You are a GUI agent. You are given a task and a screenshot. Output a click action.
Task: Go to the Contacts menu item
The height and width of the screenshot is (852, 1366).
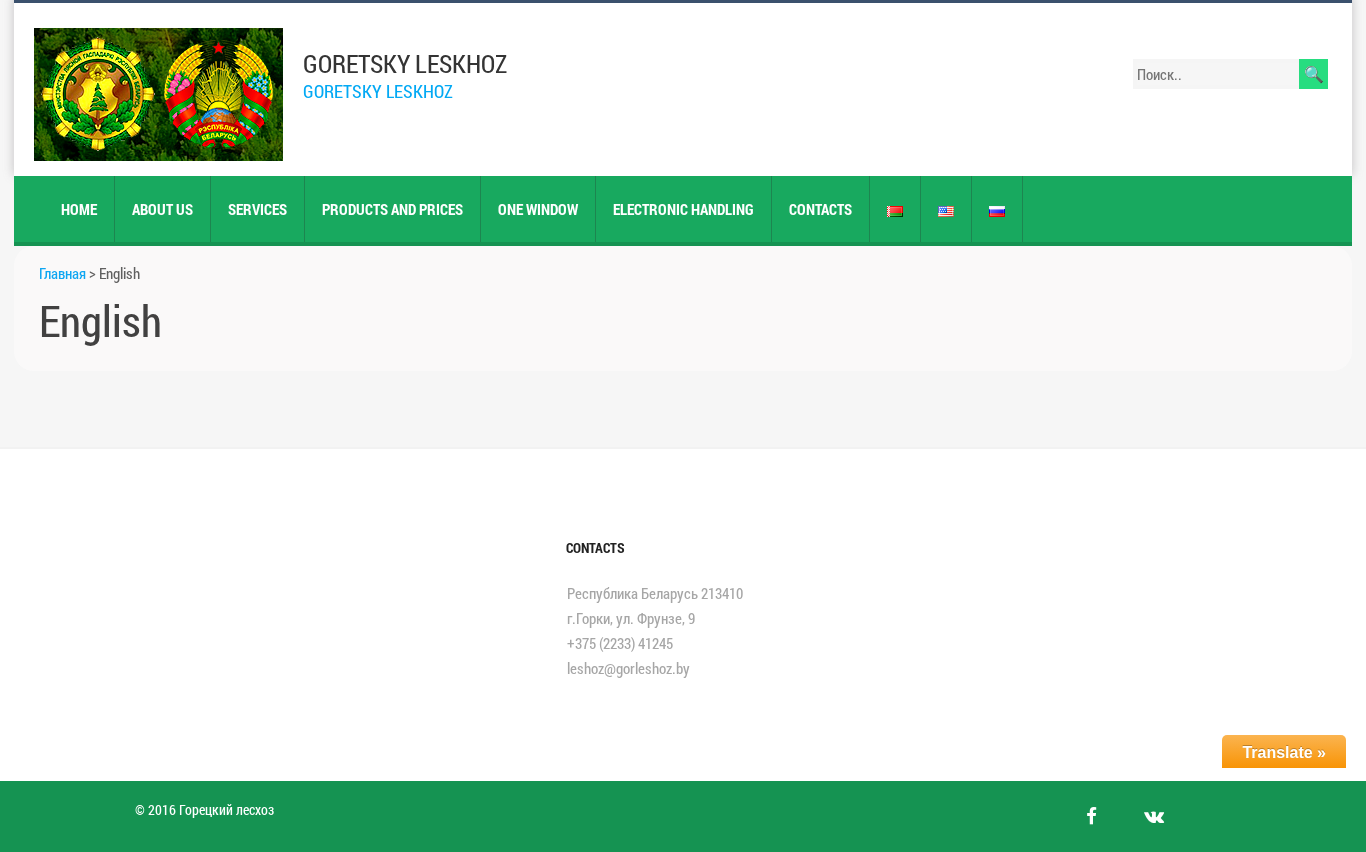[820, 209]
